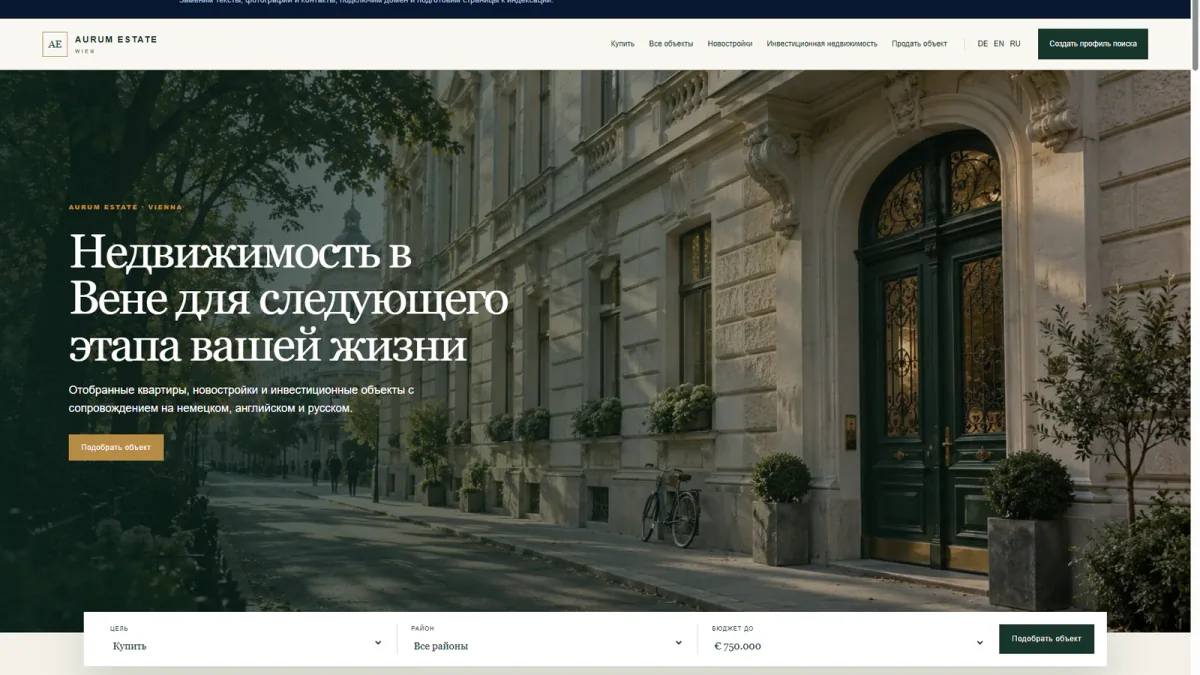1200x675 pixels.
Task: Click the Отобранные квартиры description paragraph
Action: pyautogui.click(x=241, y=398)
